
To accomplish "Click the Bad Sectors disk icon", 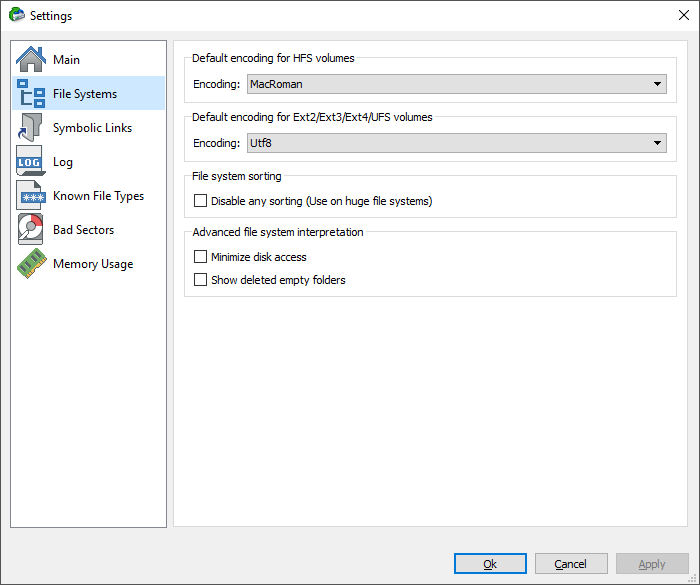I will [x=30, y=229].
